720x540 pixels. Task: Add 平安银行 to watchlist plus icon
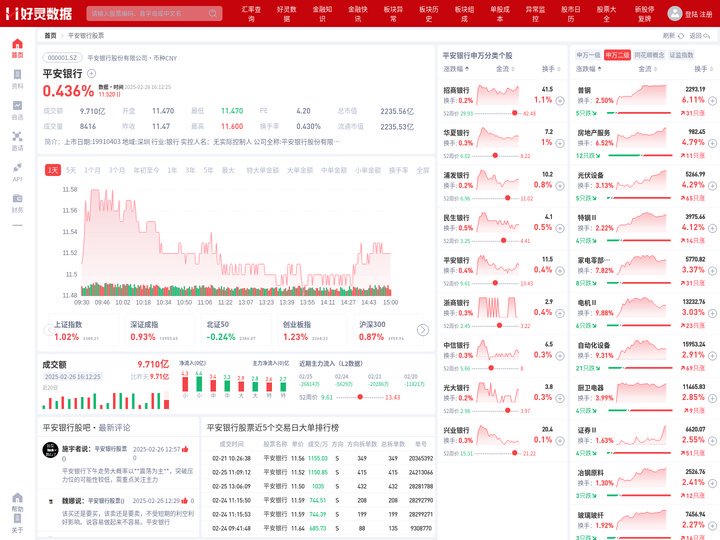(x=91, y=73)
